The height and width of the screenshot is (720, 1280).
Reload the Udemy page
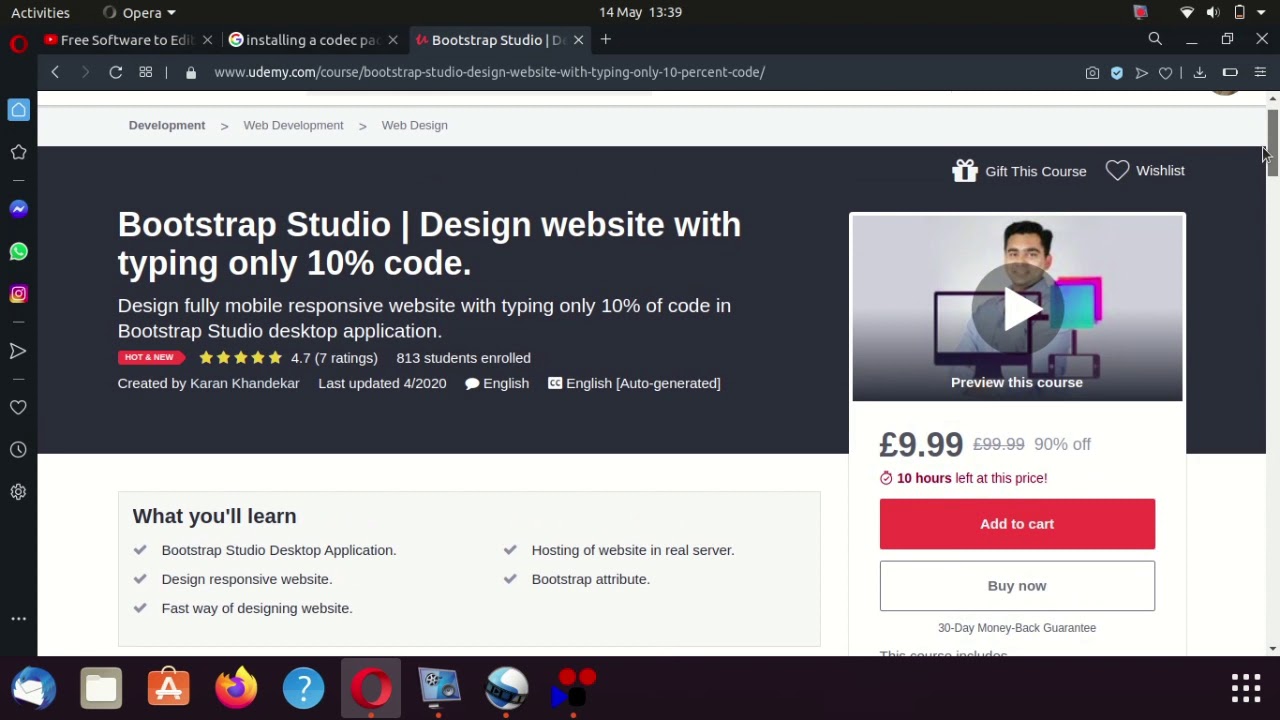pos(116,72)
